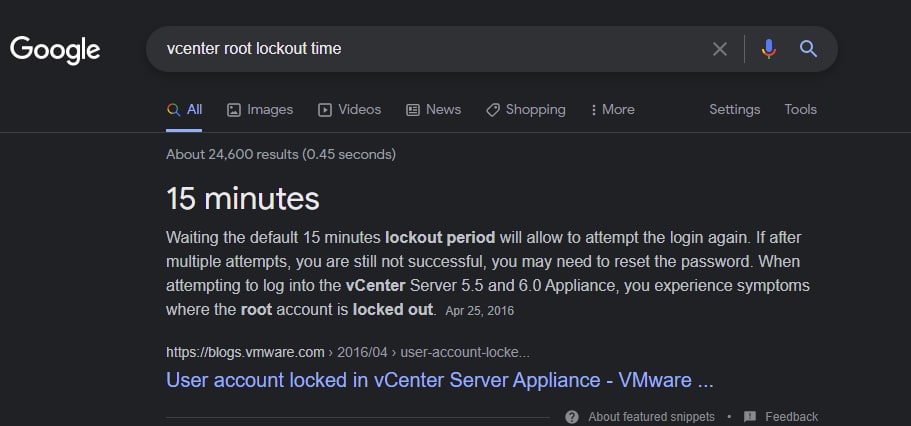Click the Google logo
This screenshot has width=911, height=426.
click(55, 50)
